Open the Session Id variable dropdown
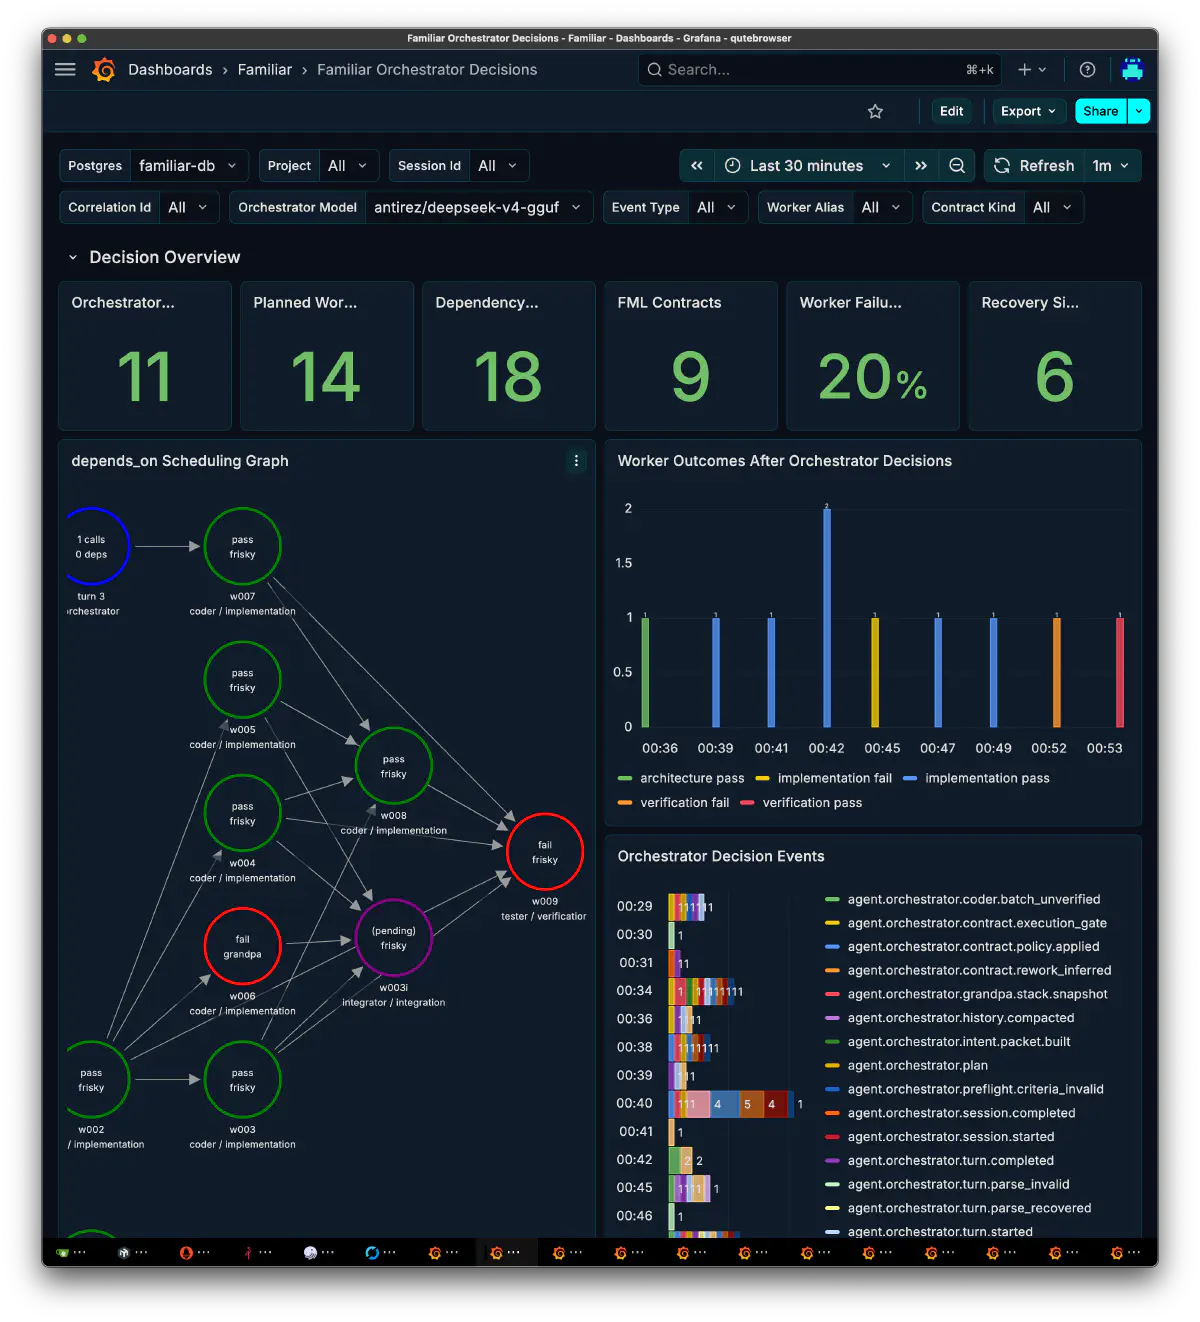The image size is (1200, 1322). [498, 166]
